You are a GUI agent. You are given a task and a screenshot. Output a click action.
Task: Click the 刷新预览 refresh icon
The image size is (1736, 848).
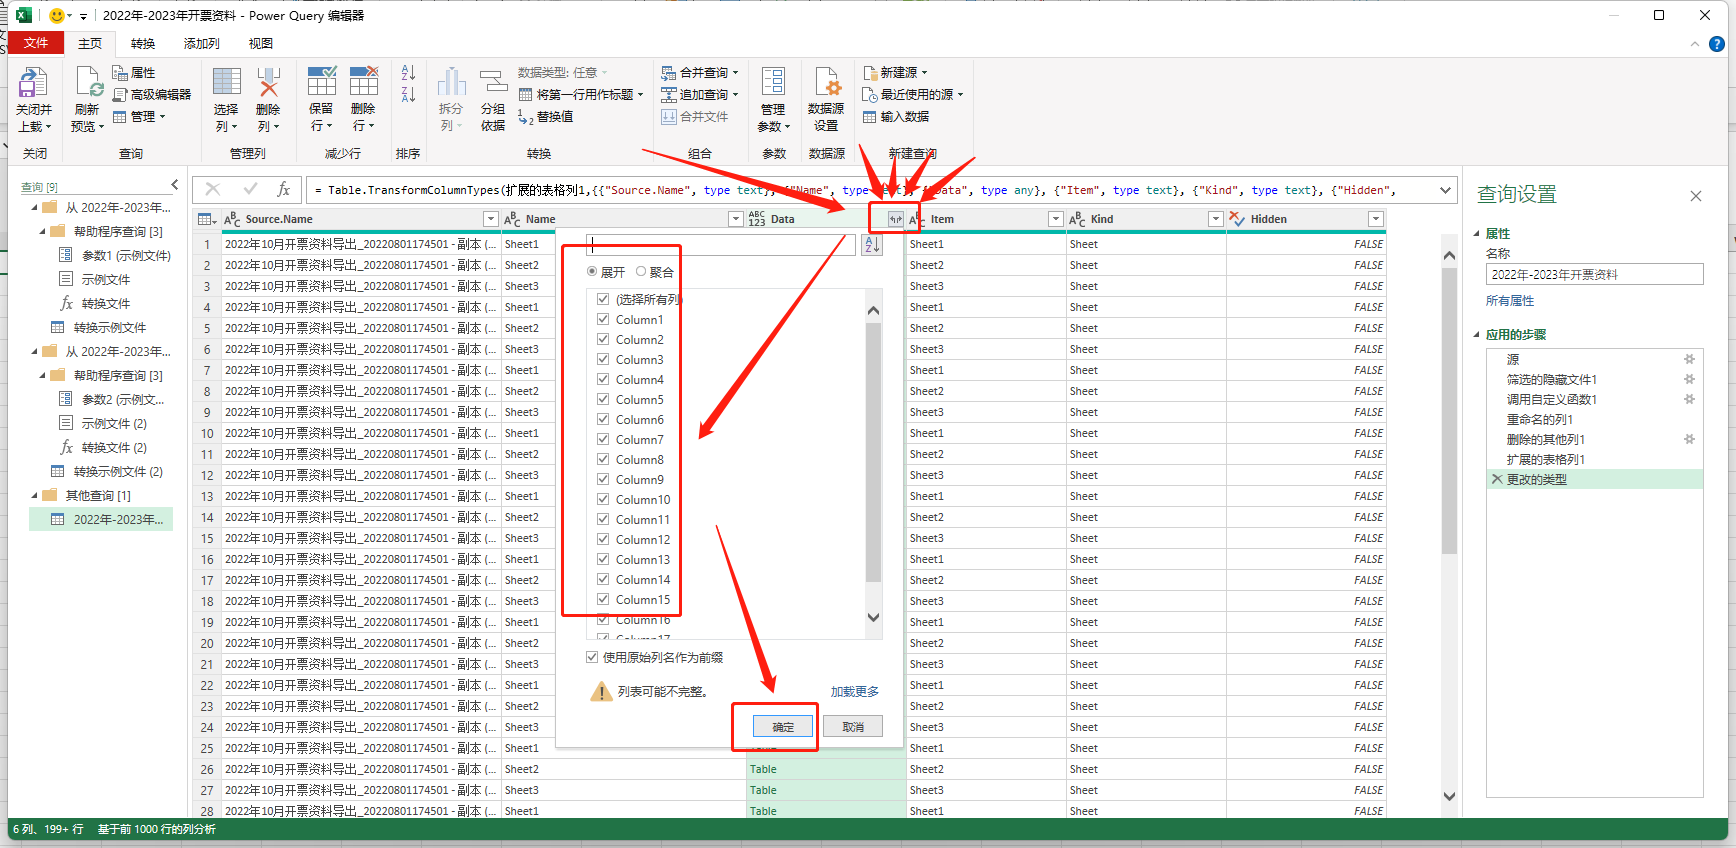[88, 83]
